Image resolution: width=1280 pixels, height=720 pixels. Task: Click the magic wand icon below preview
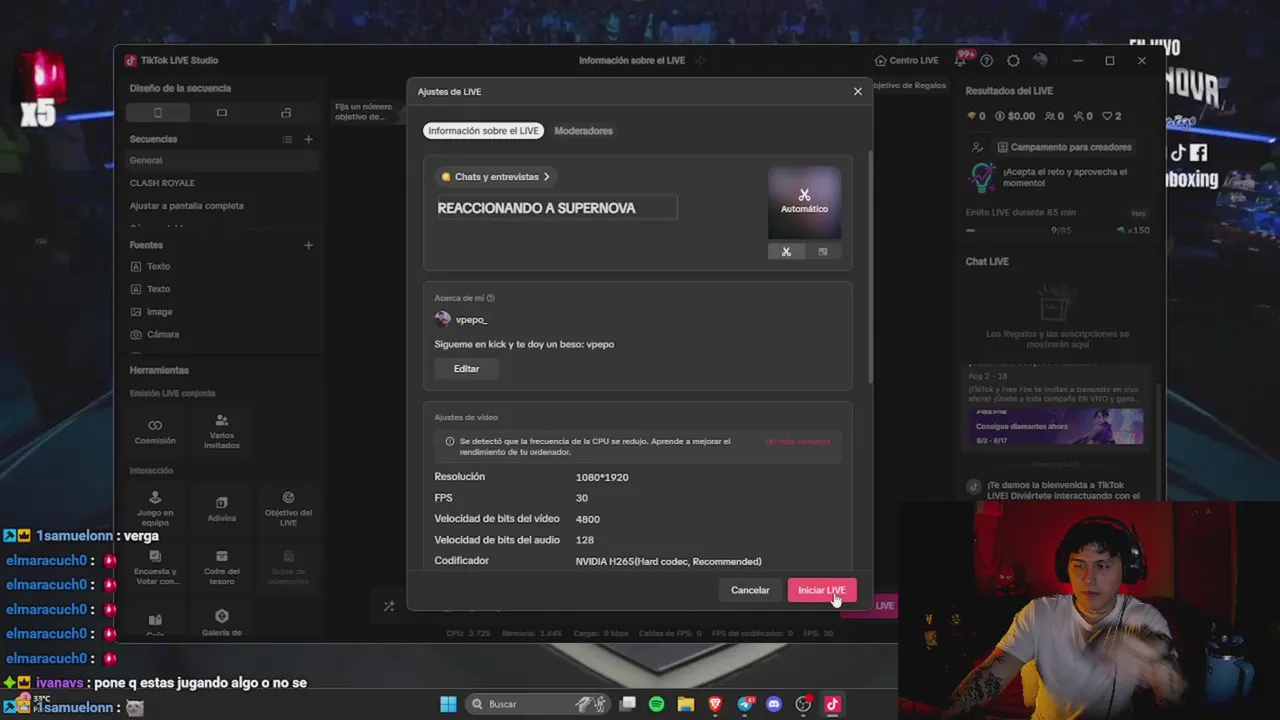tap(389, 606)
